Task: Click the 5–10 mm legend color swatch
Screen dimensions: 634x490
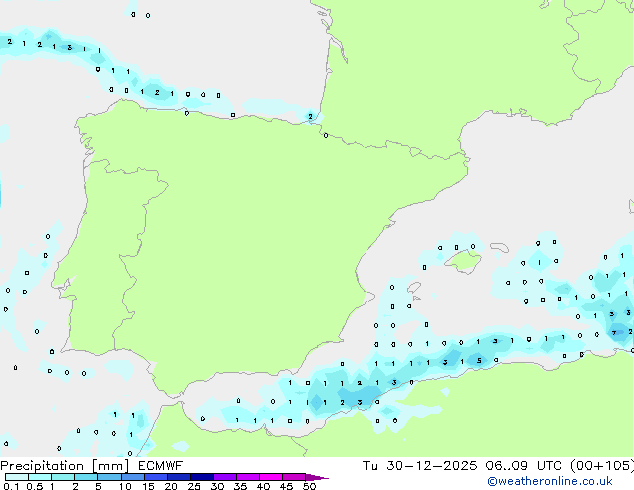Action: click(x=109, y=477)
